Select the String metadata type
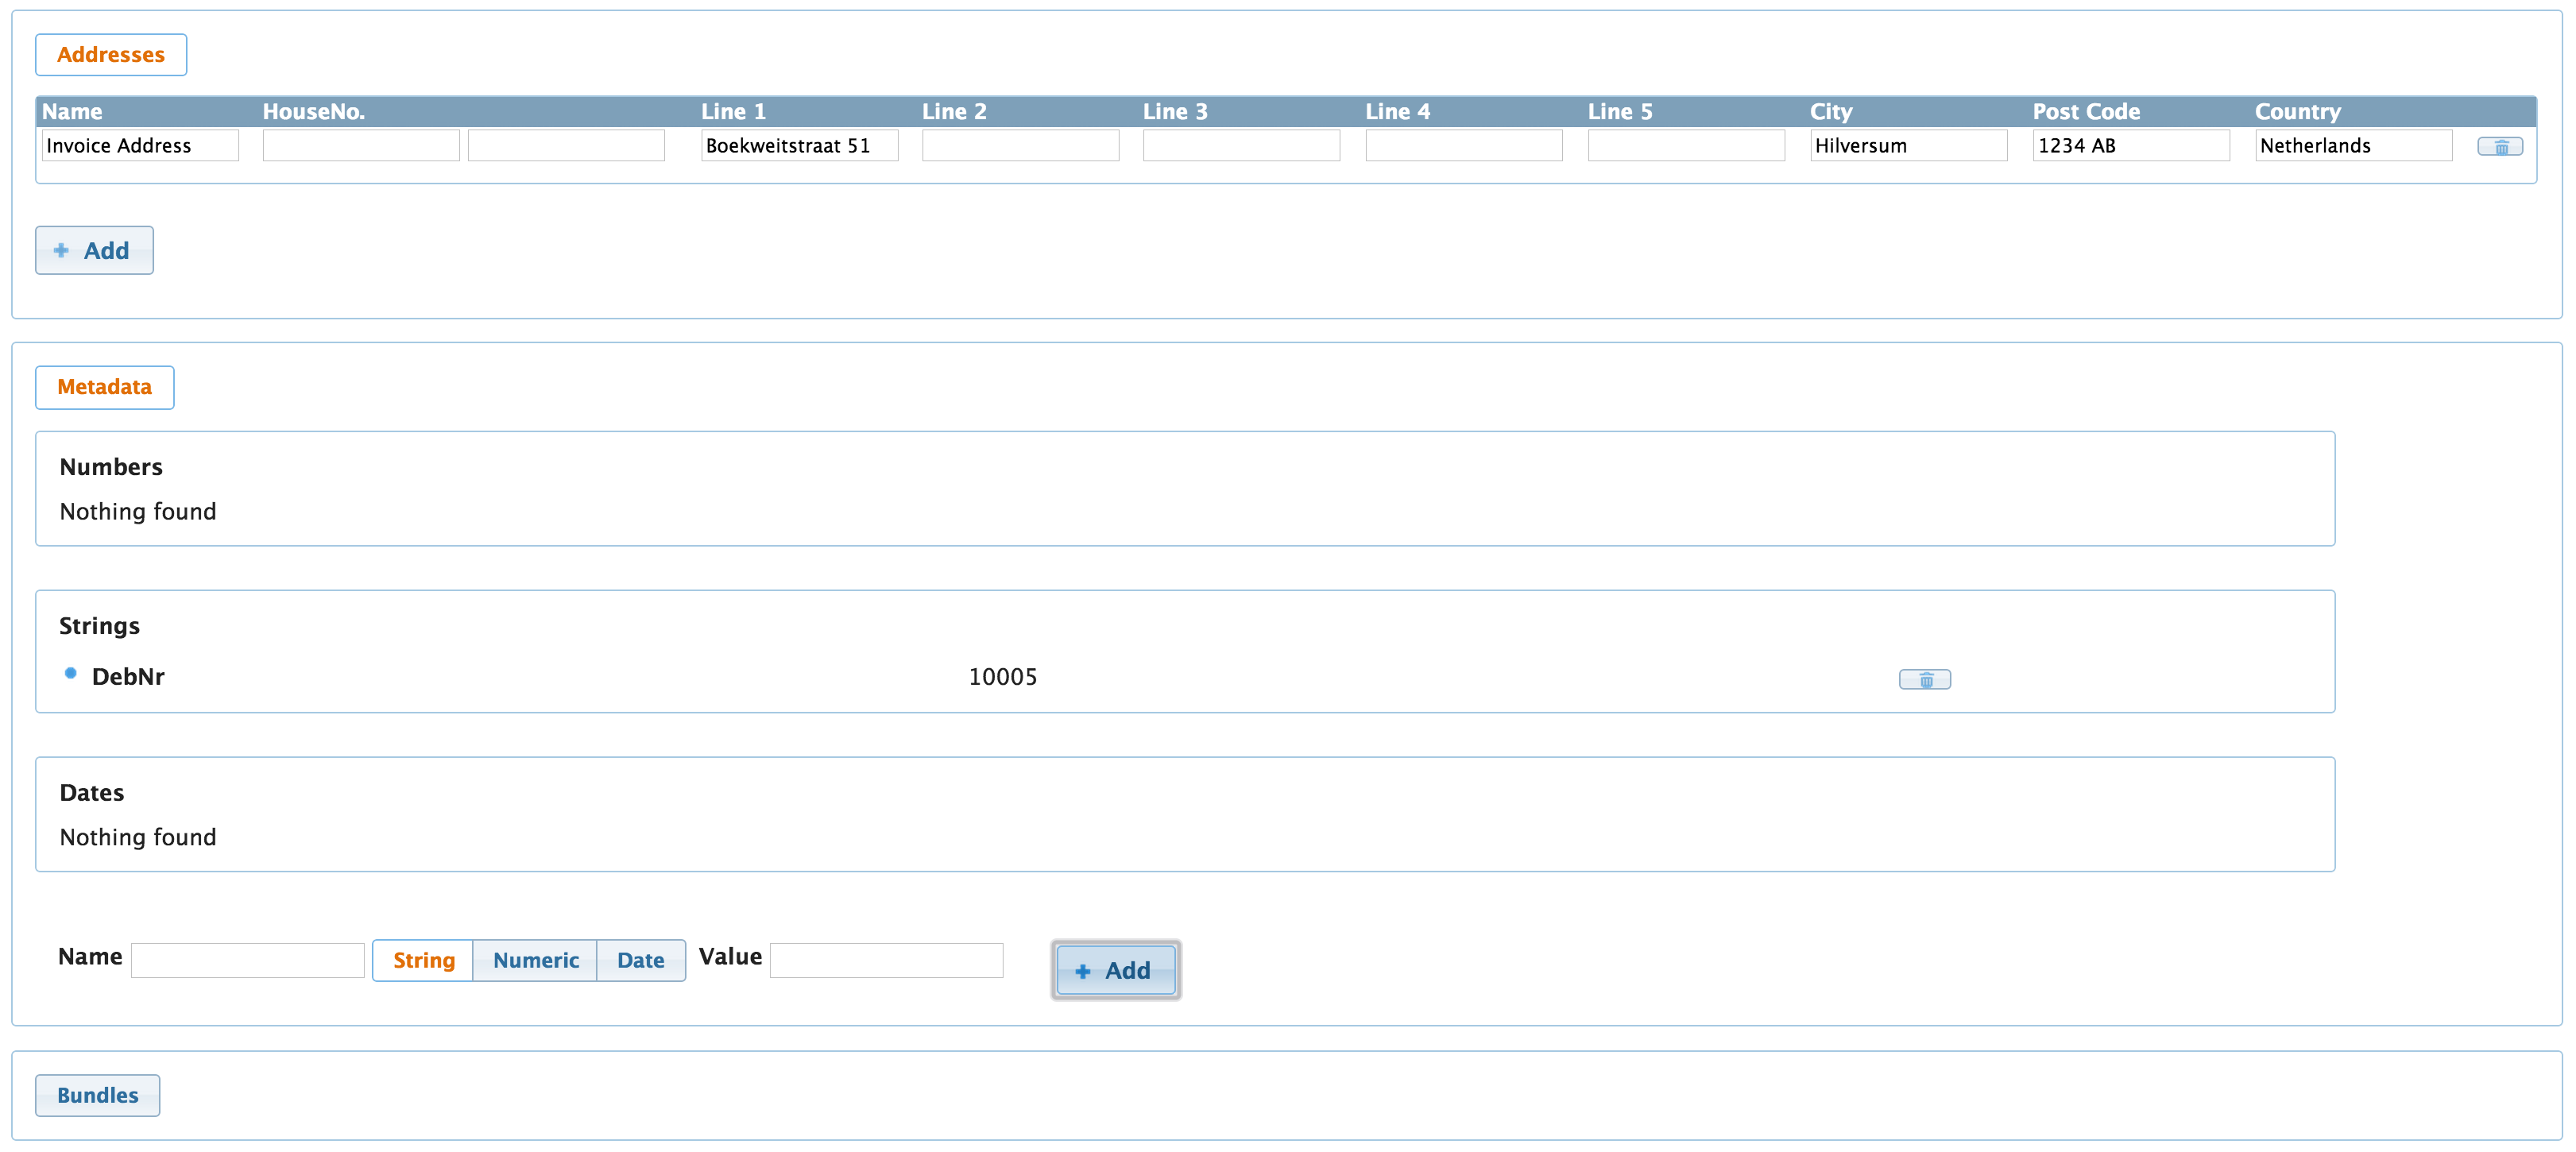Image resolution: width=2576 pixels, height=1152 pixels. [423, 960]
